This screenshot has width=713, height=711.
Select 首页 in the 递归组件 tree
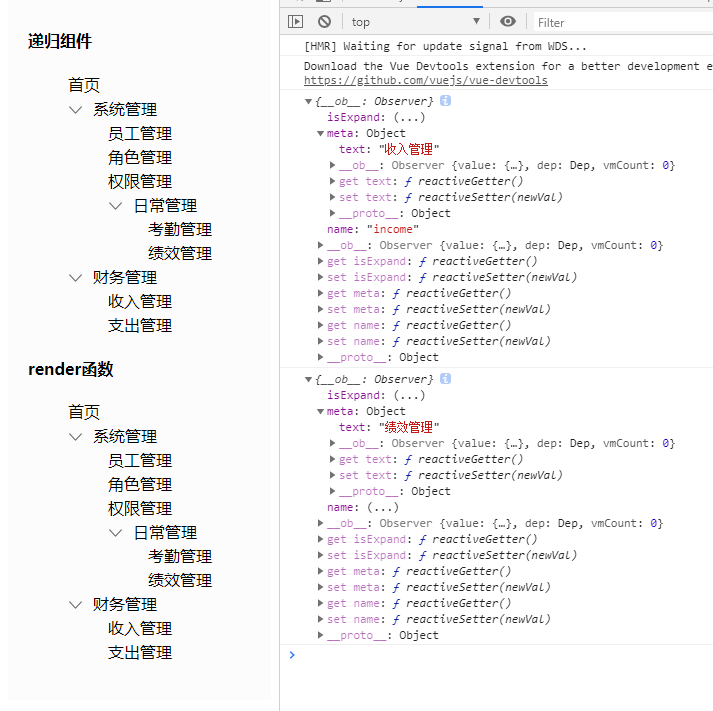click(84, 85)
